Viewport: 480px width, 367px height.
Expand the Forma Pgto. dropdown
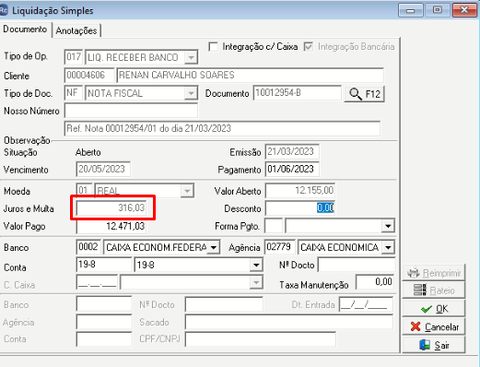(x=388, y=226)
